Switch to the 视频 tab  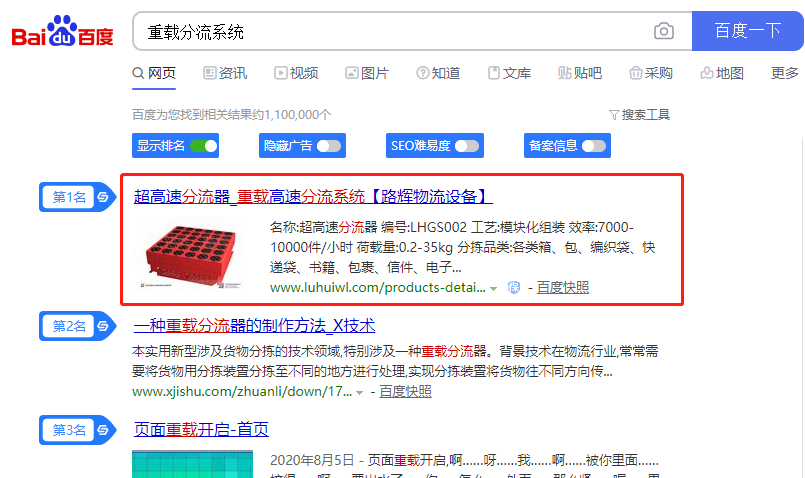click(x=296, y=73)
